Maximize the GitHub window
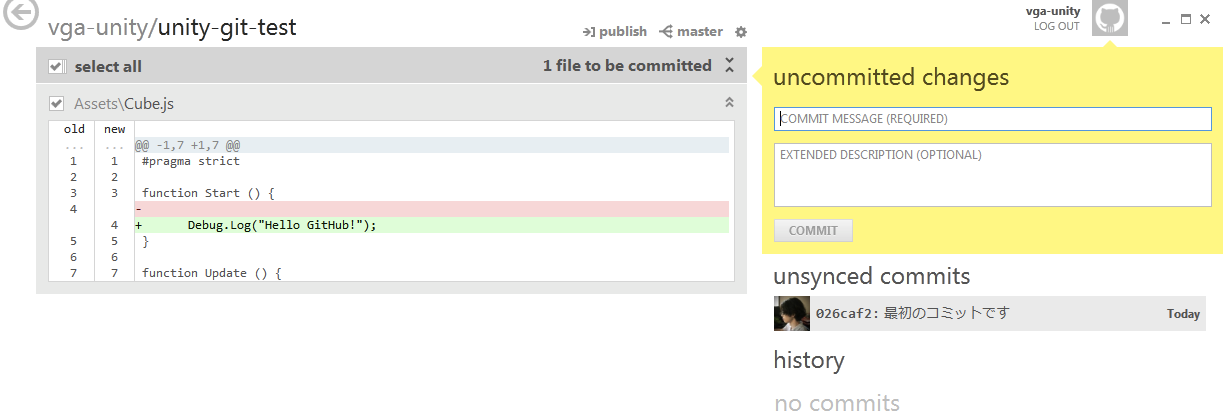Viewport: 1223px width, 420px height. coord(1186,19)
